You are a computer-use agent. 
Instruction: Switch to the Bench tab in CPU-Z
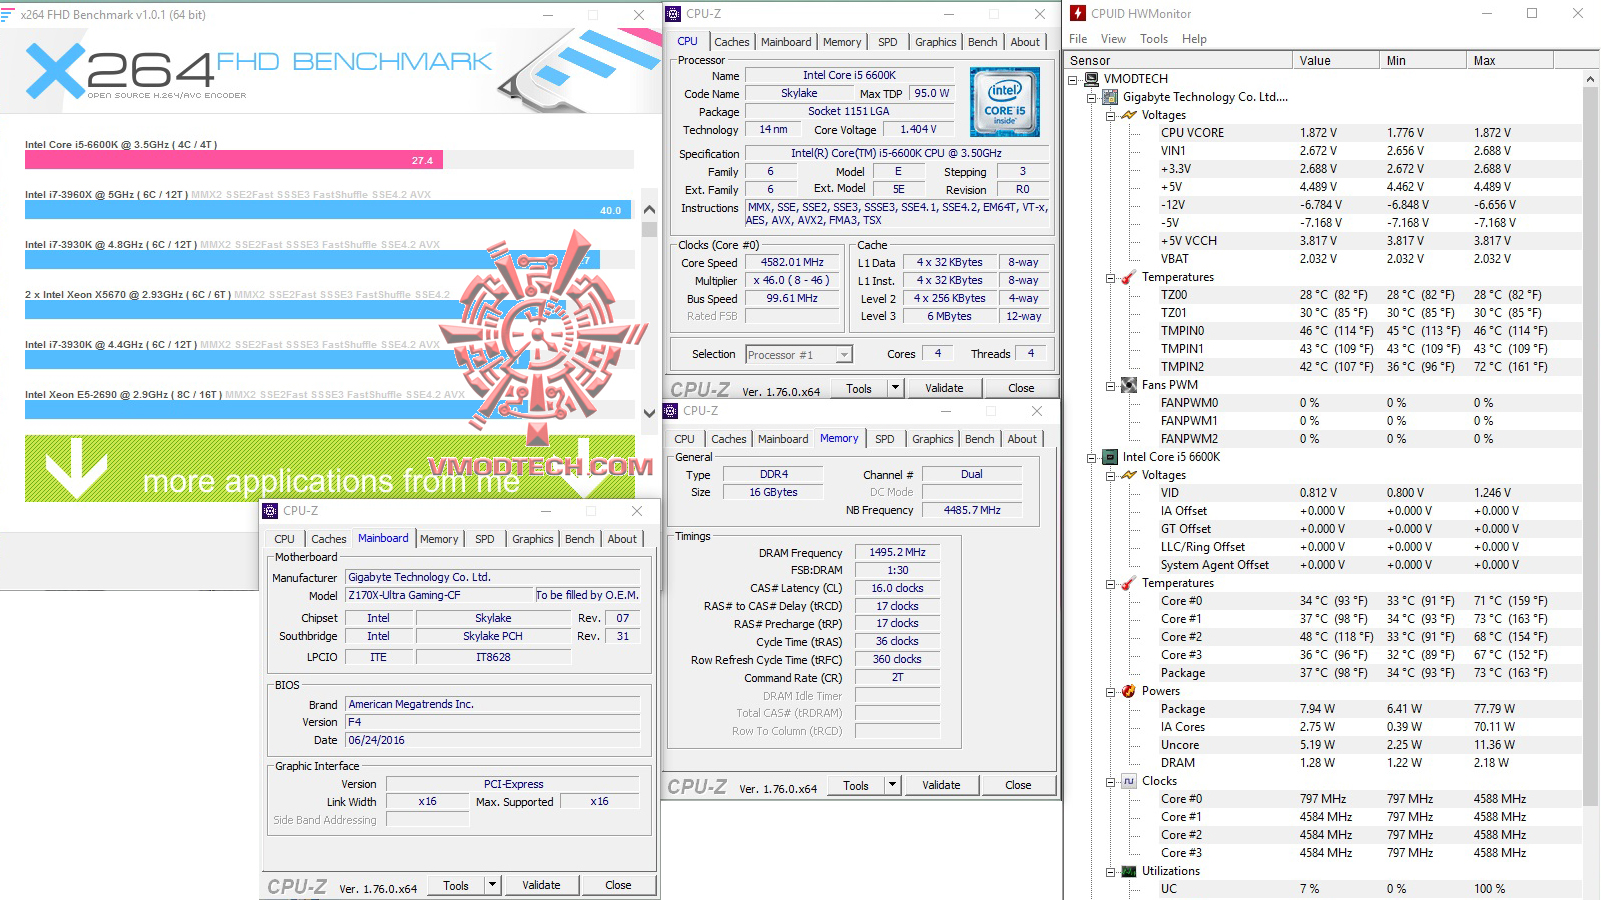click(x=982, y=41)
